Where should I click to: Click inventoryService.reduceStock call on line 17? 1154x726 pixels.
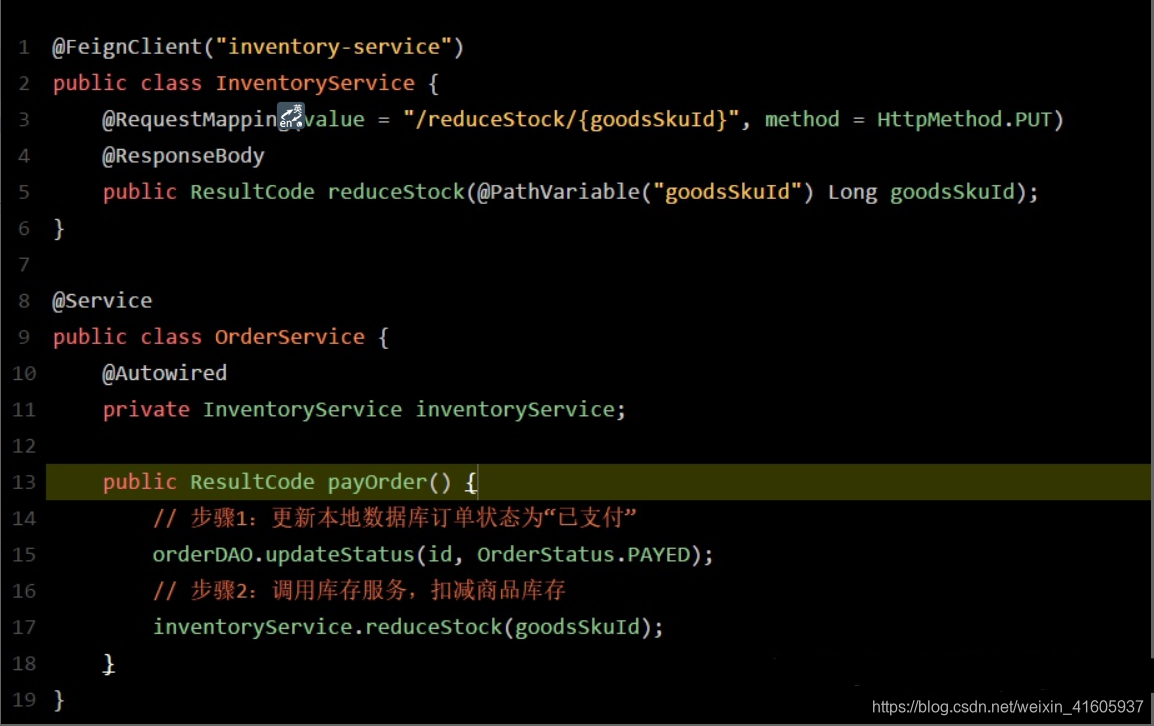click(327, 627)
